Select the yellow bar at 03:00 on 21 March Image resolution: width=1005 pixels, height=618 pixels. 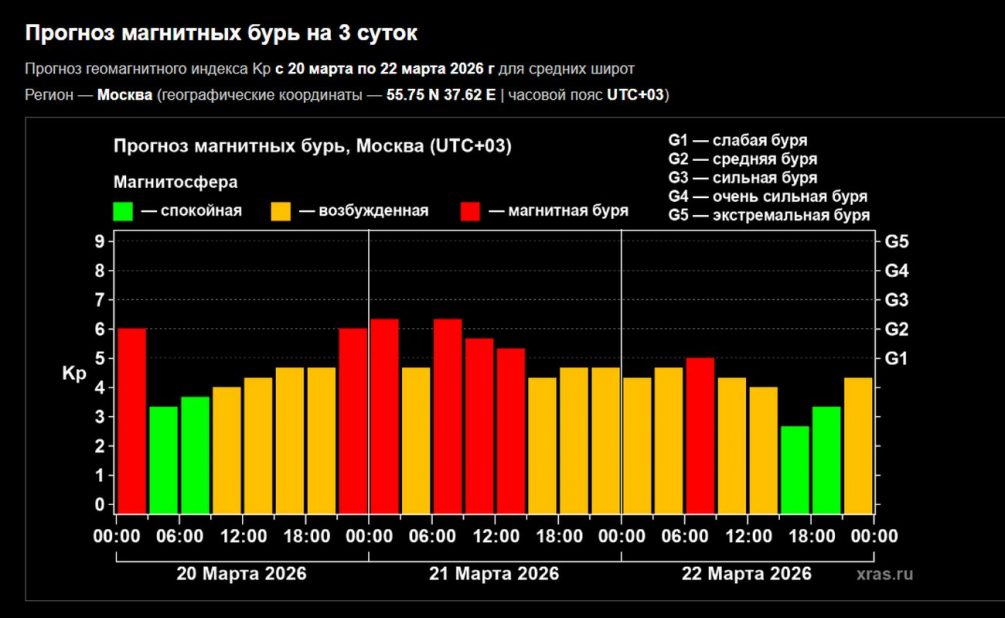(416, 440)
